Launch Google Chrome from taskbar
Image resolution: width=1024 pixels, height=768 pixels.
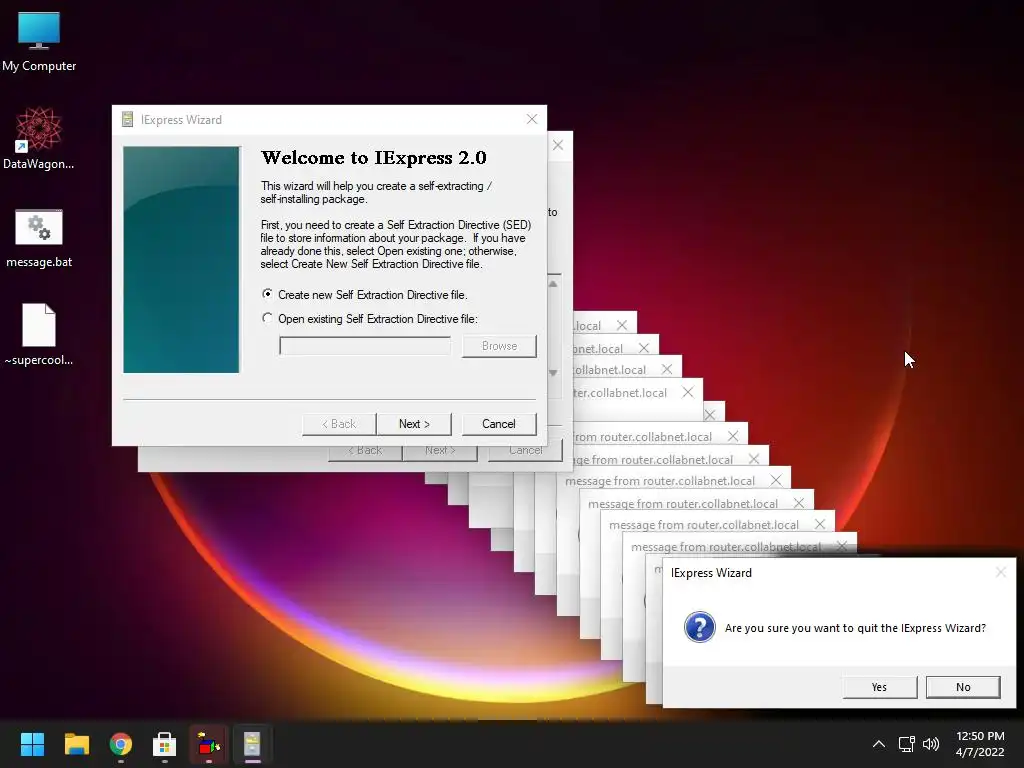coord(121,744)
